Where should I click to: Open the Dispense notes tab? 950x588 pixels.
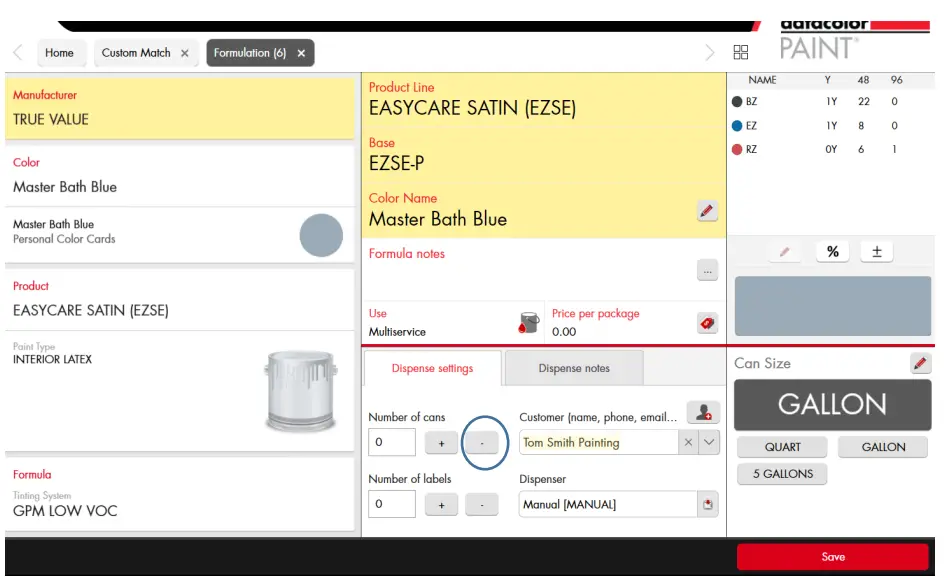point(574,368)
